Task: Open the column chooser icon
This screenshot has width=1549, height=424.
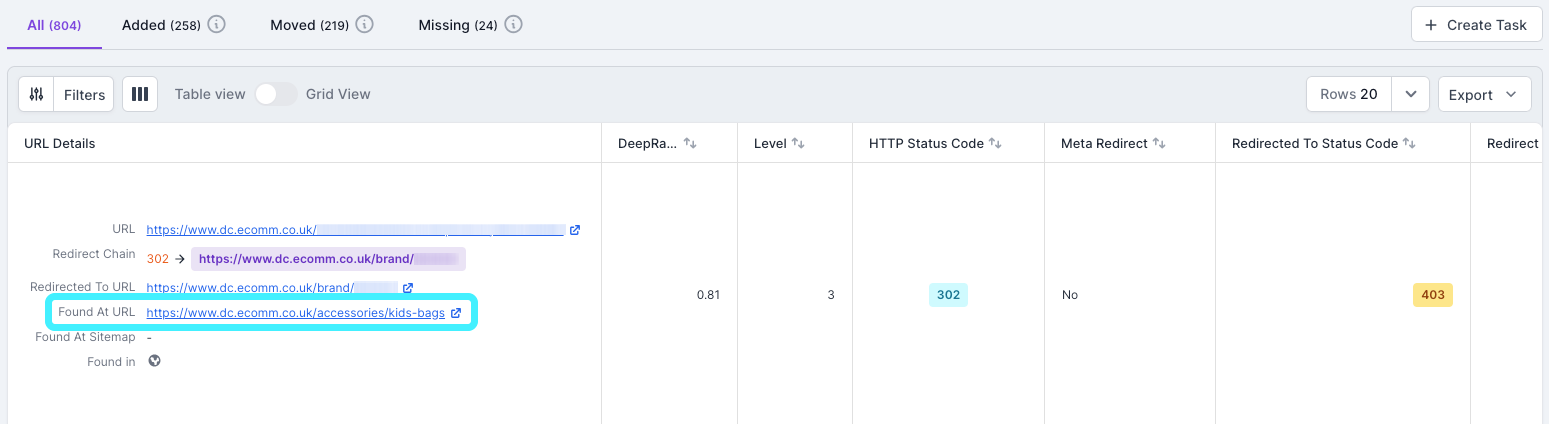Action: pyautogui.click(x=140, y=95)
